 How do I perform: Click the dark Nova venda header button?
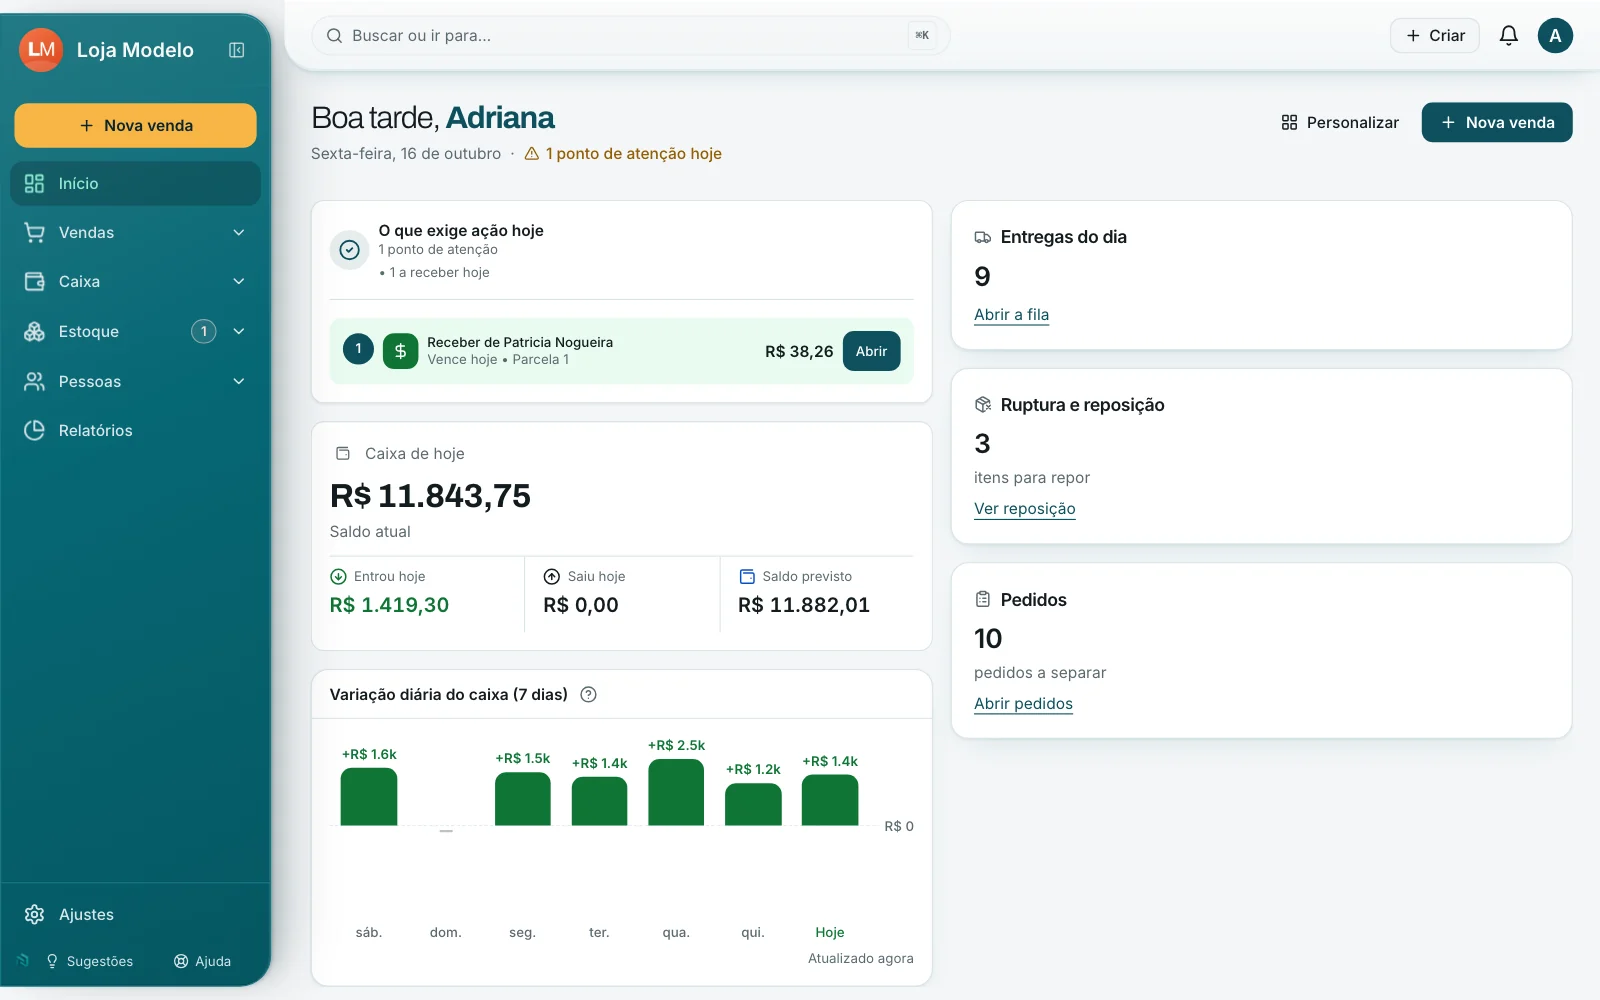point(1497,122)
